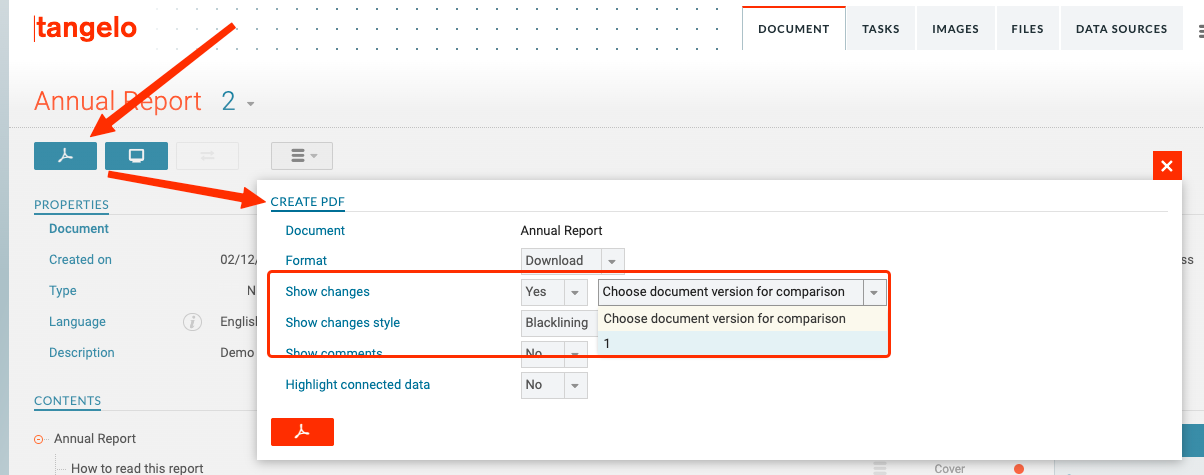Click the red generate PDF button

point(302,432)
